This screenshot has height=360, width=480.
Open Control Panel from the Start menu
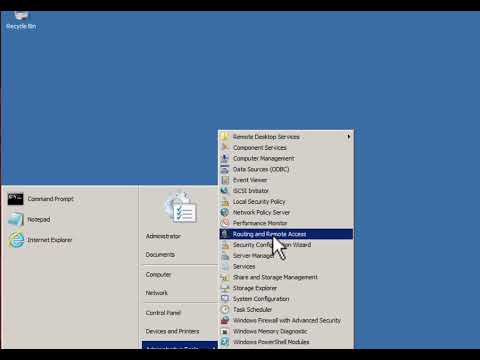163,313
